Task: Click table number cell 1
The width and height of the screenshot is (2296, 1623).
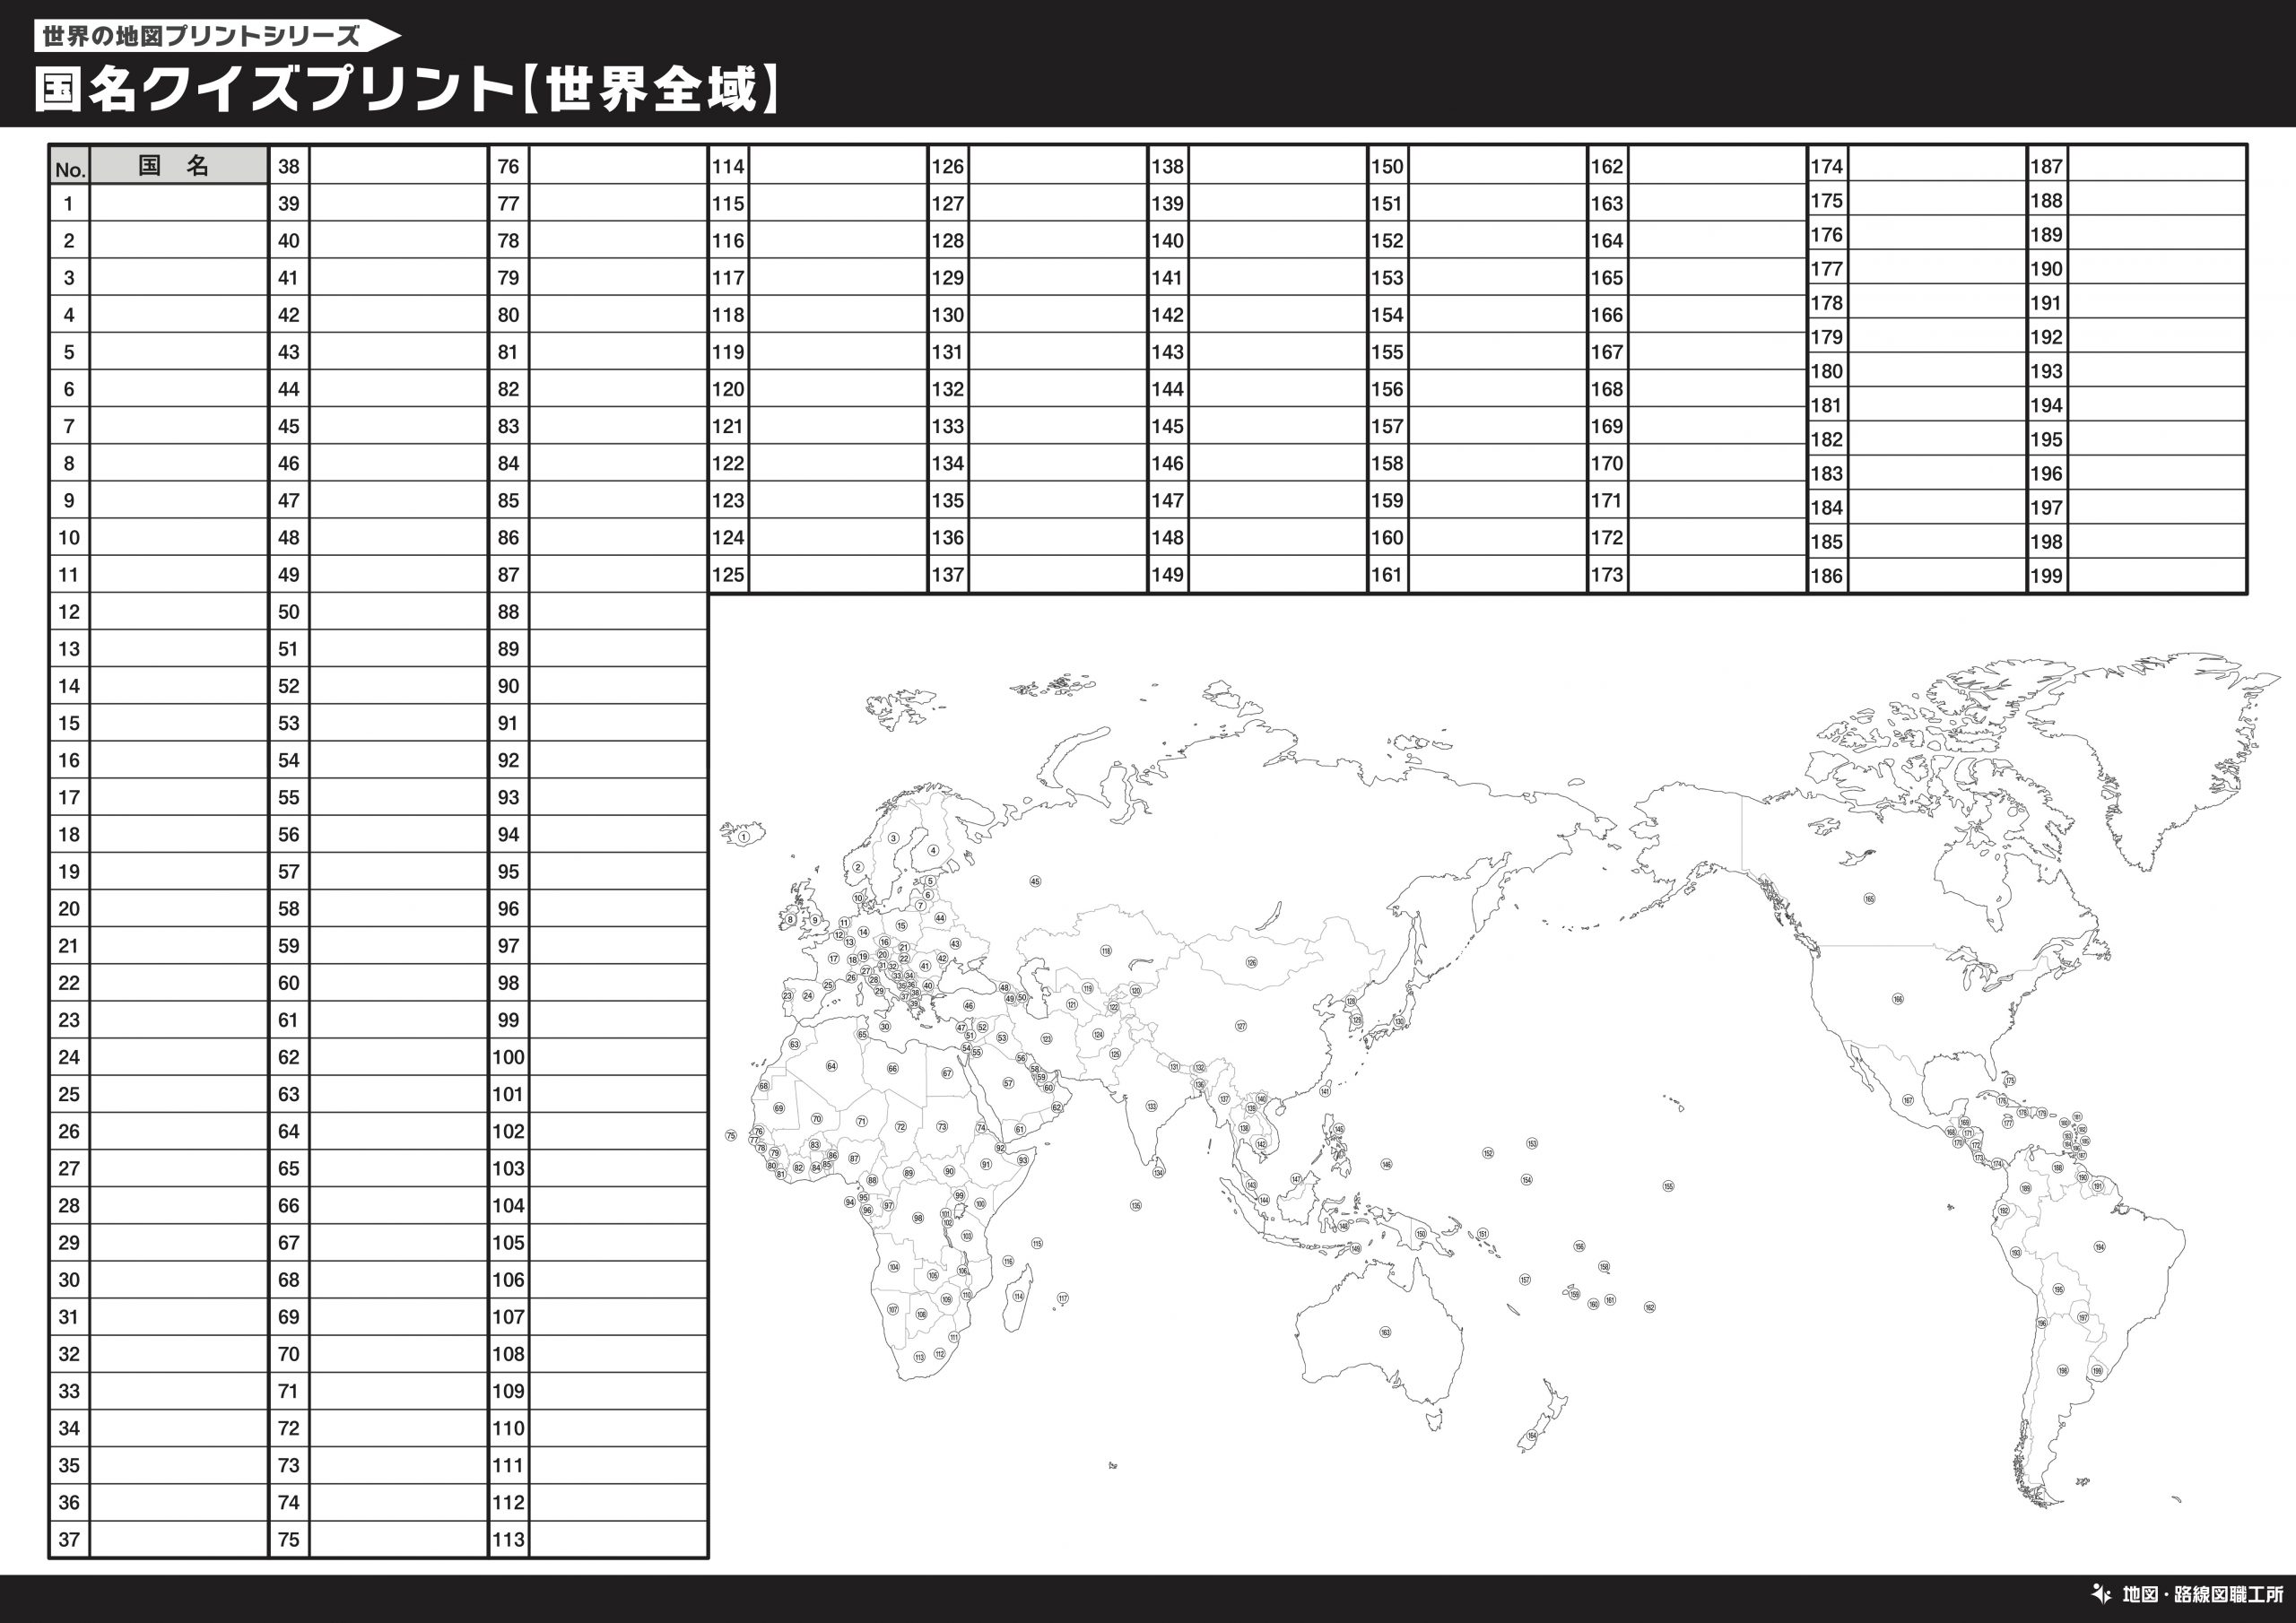Action: [69, 204]
